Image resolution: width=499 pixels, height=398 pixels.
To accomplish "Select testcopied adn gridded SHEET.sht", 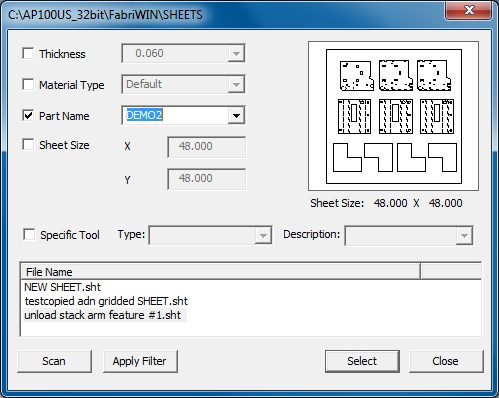I will [106, 301].
